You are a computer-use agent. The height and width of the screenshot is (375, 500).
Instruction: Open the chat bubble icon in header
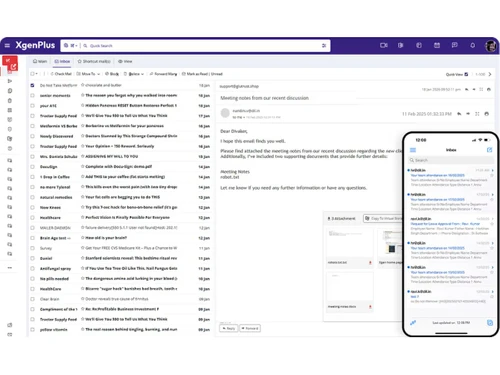pos(454,45)
